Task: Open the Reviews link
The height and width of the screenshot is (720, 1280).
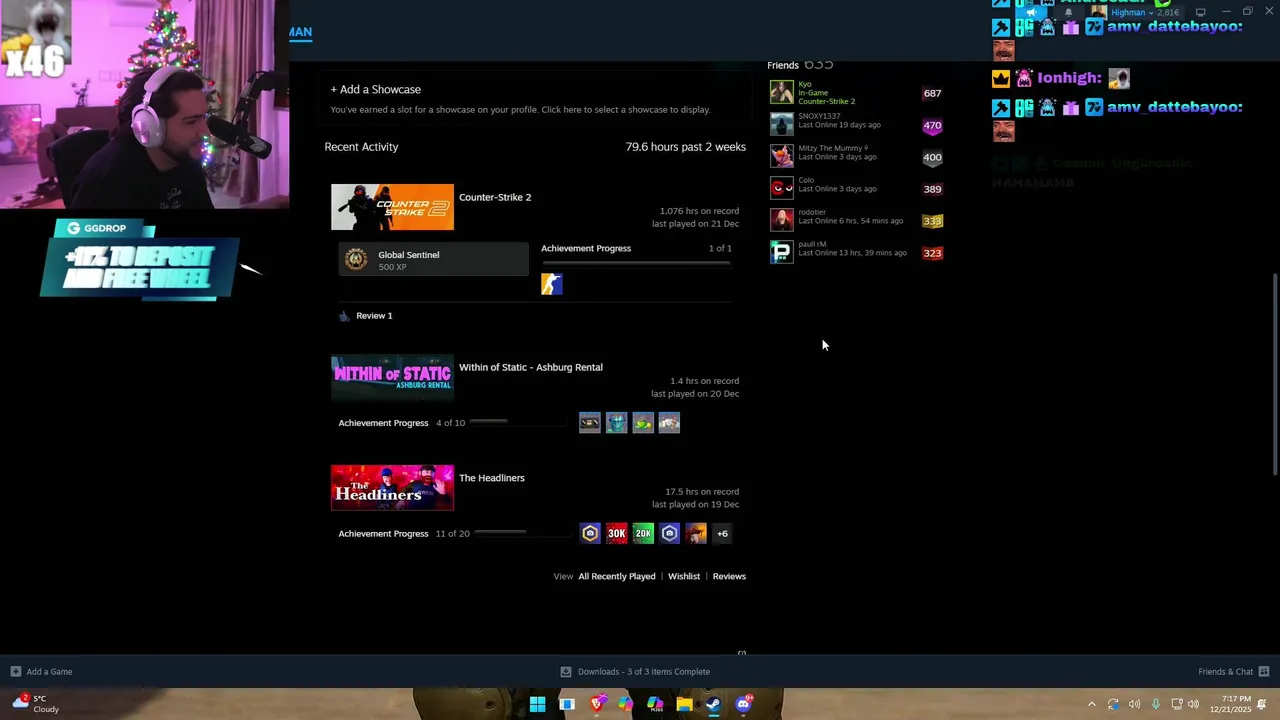Action: pos(729,576)
